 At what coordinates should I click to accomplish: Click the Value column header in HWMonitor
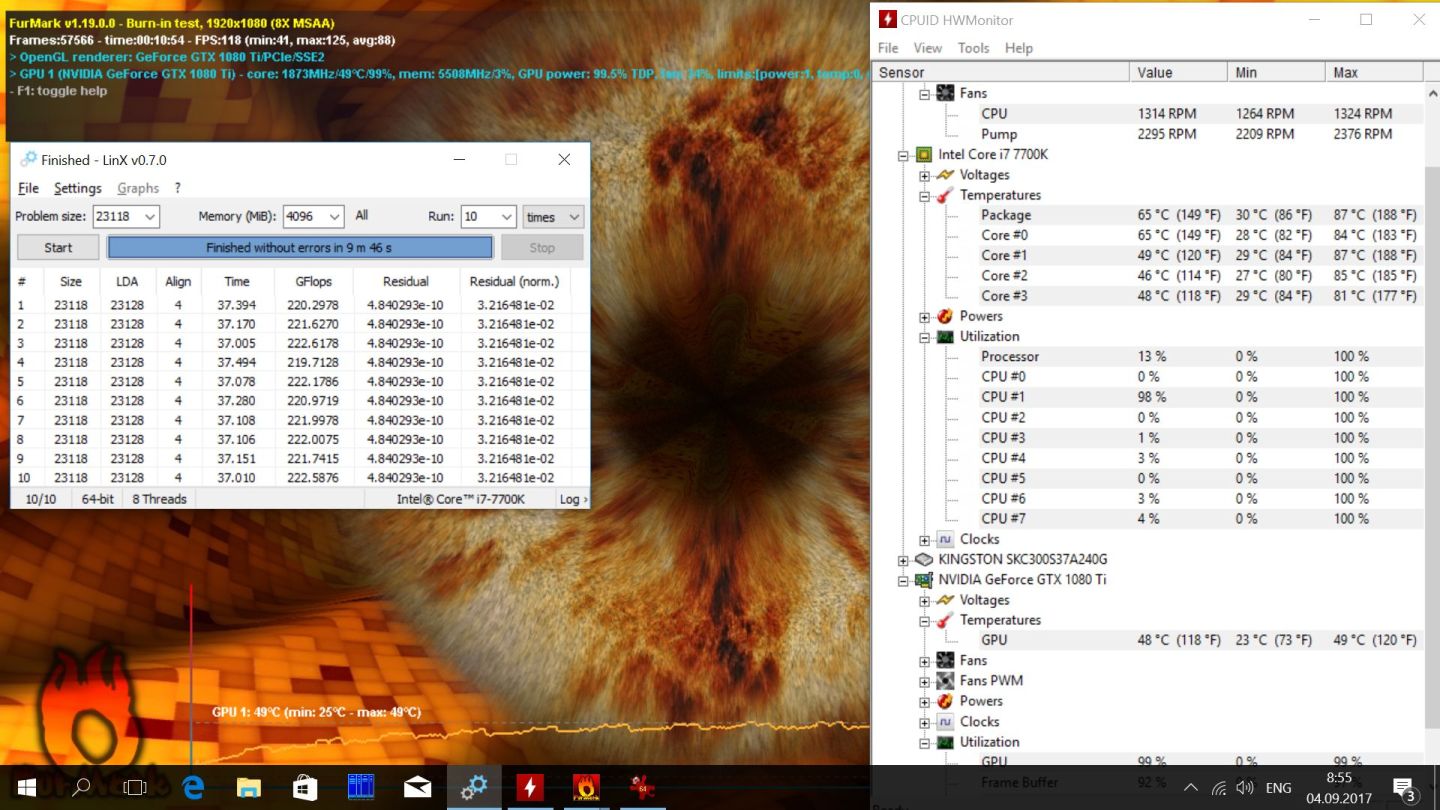(1179, 72)
